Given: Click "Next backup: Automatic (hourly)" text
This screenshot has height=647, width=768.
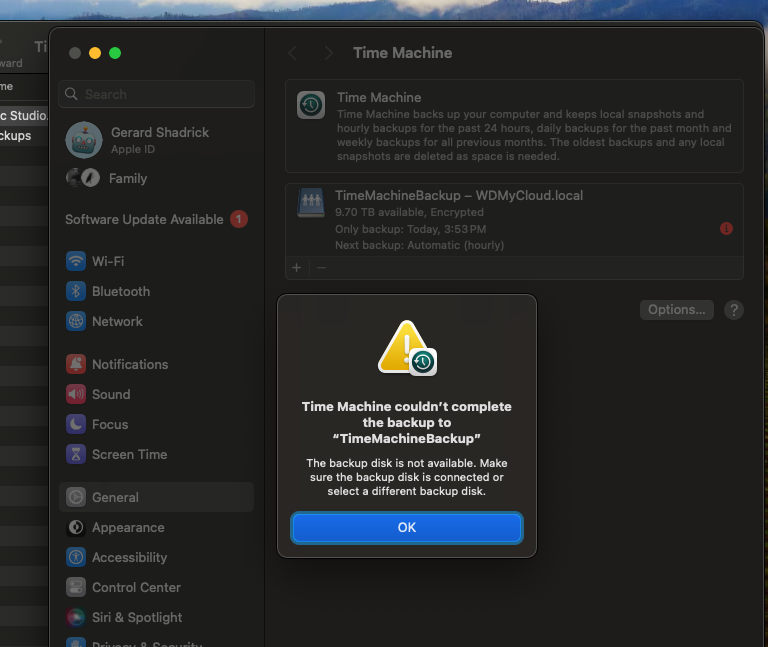Looking at the screenshot, I should click(419, 245).
